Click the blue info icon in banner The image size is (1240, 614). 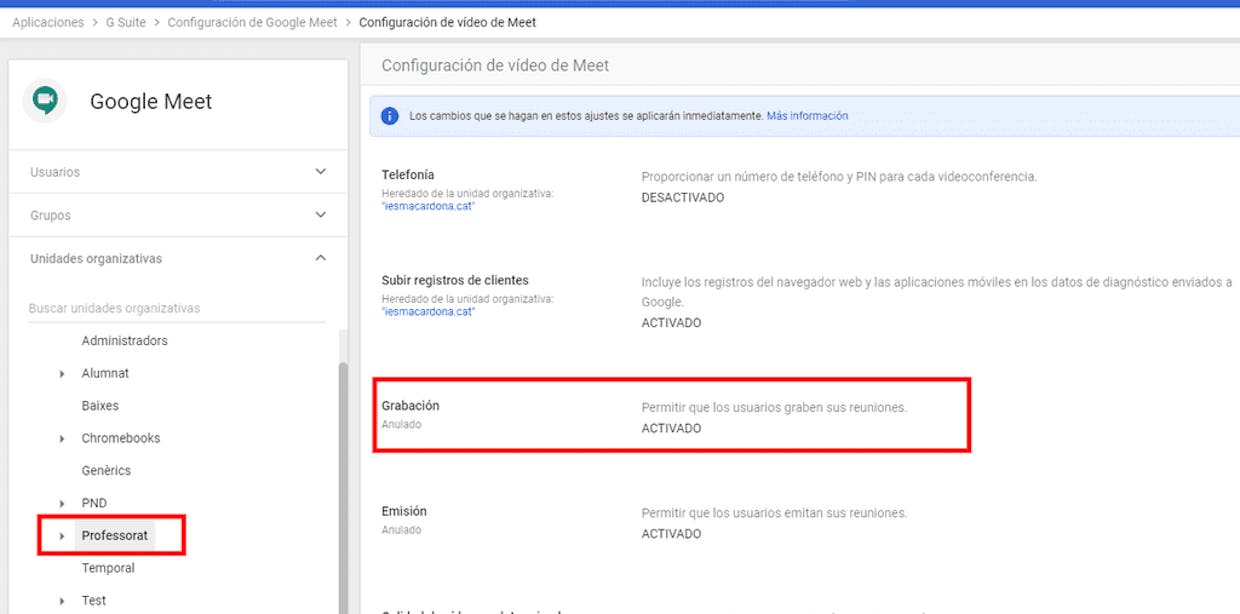click(390, 116)
